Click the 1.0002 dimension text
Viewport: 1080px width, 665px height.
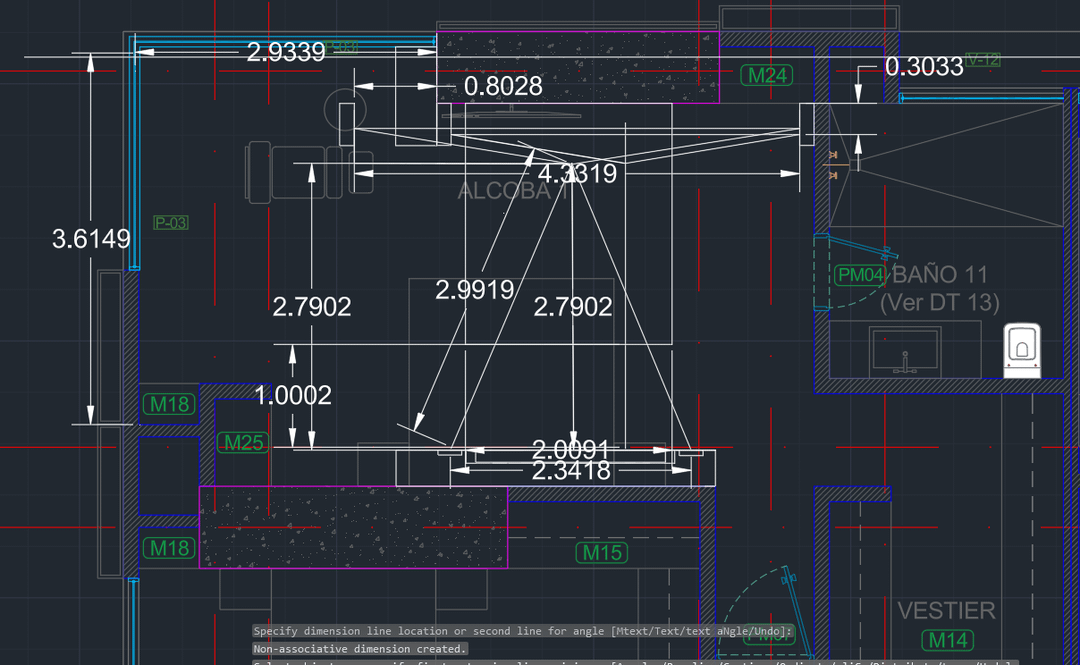(x=293, y=395)
